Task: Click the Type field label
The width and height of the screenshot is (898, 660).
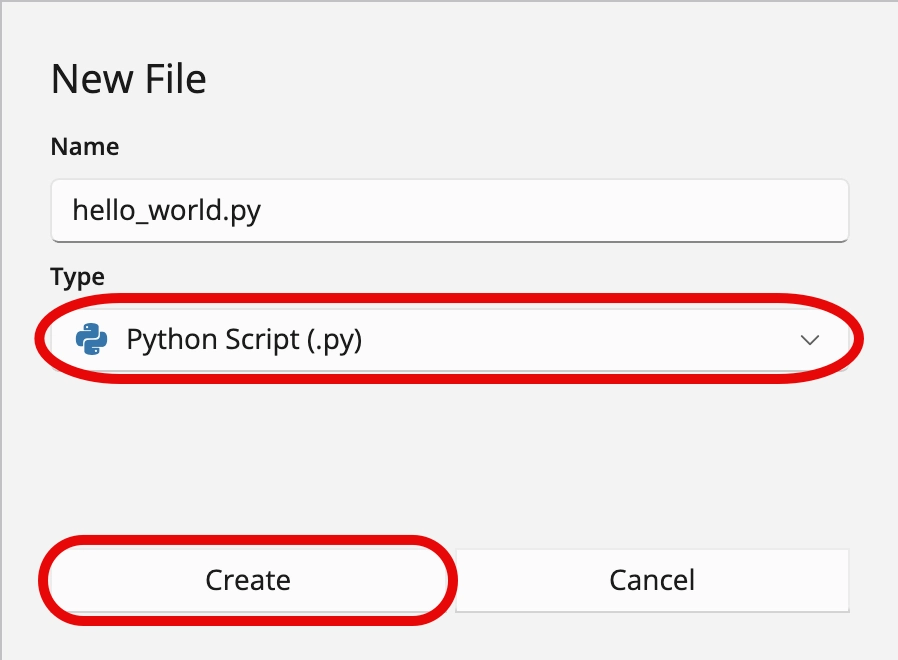Action: 77,277
